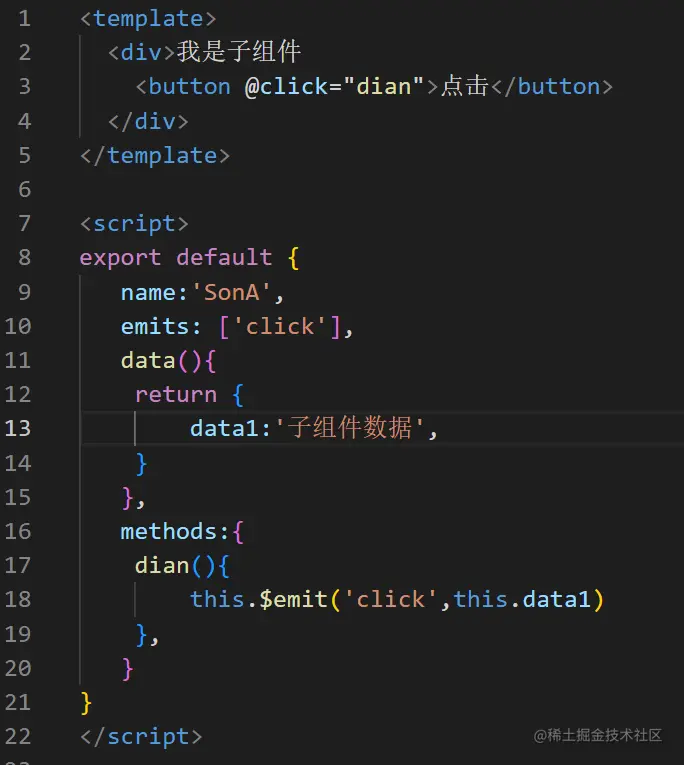Image resolution: width=684 pixels, height=765 pixels.
Task: Click the yellow closing brace on line 21
Action: [x=86, y=703]
